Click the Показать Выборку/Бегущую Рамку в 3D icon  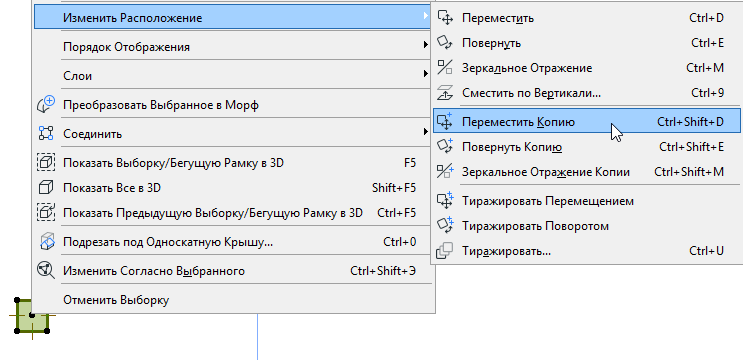45,163
